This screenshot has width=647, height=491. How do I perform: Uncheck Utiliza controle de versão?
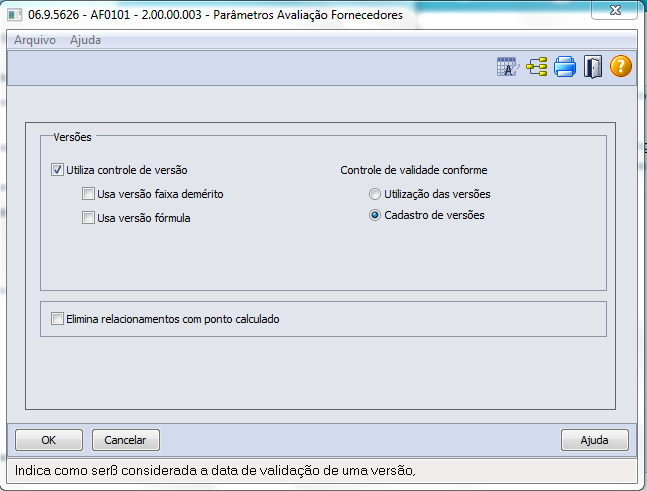pyautogui.click(x=57, y=170)
